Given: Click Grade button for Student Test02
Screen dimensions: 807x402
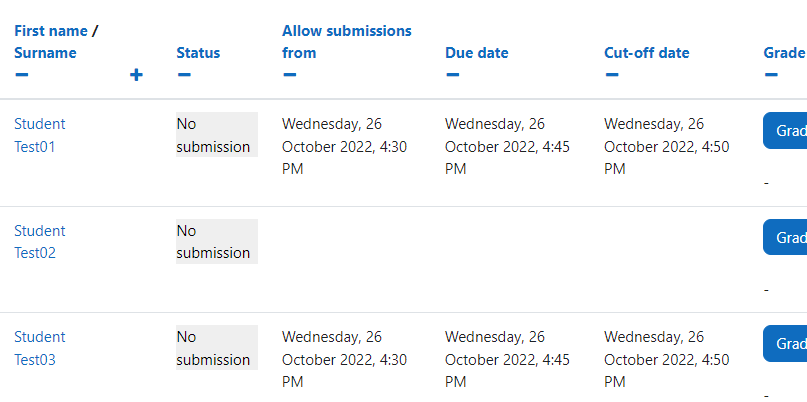Looking at the screenshot, I should (785, 237).
